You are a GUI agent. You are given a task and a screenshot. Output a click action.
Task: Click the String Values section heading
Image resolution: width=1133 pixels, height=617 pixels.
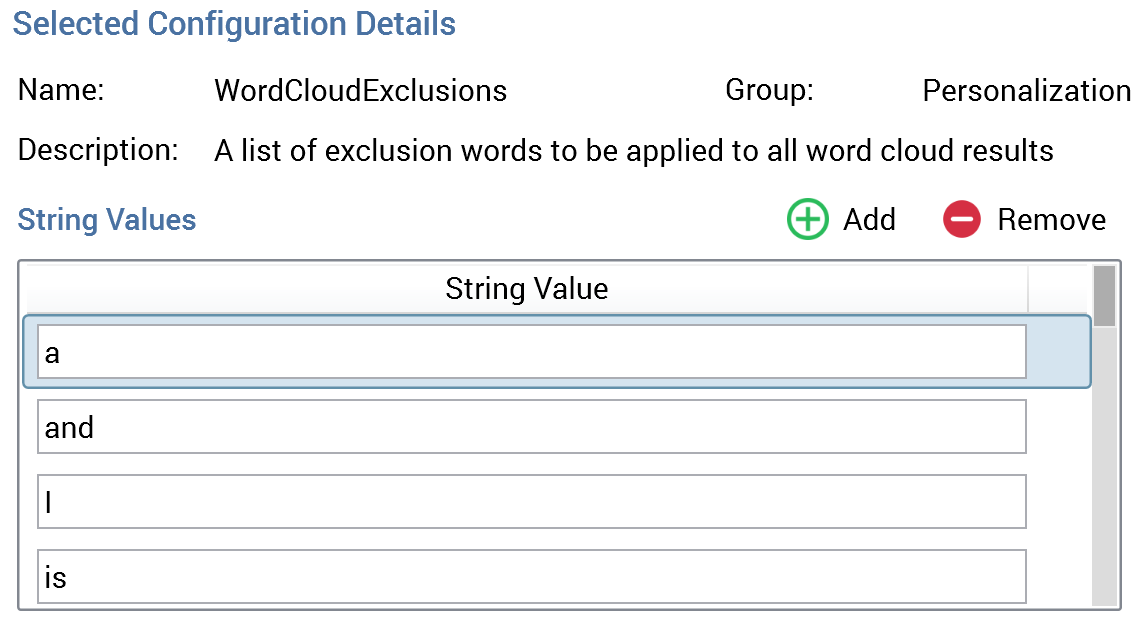tap(107, 220)
